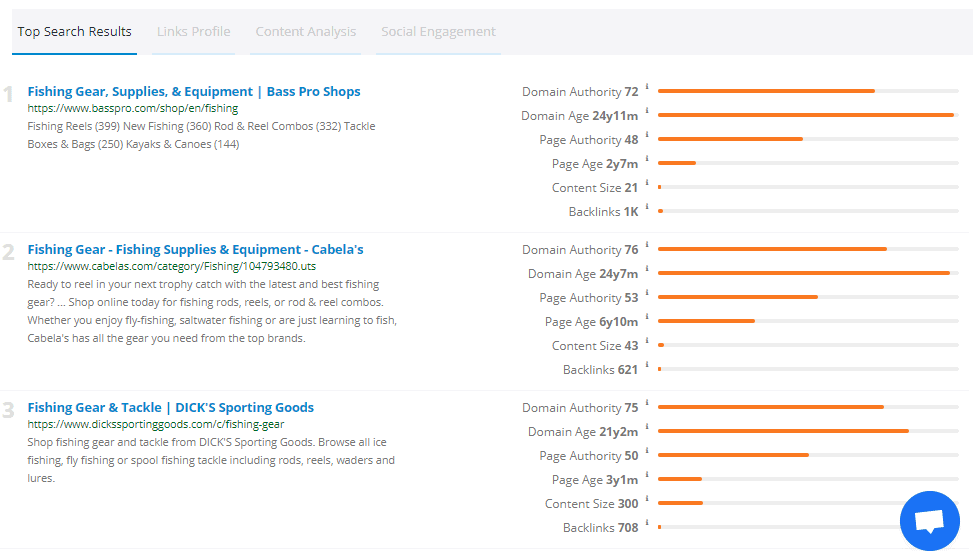
Task: Go to the Social Engagement tab
Action: tap(438, 32)
